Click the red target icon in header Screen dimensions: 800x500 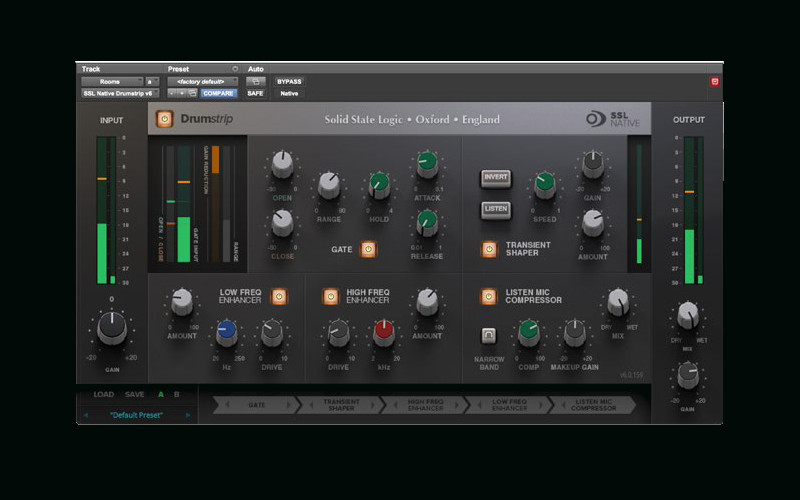point(714,82)
